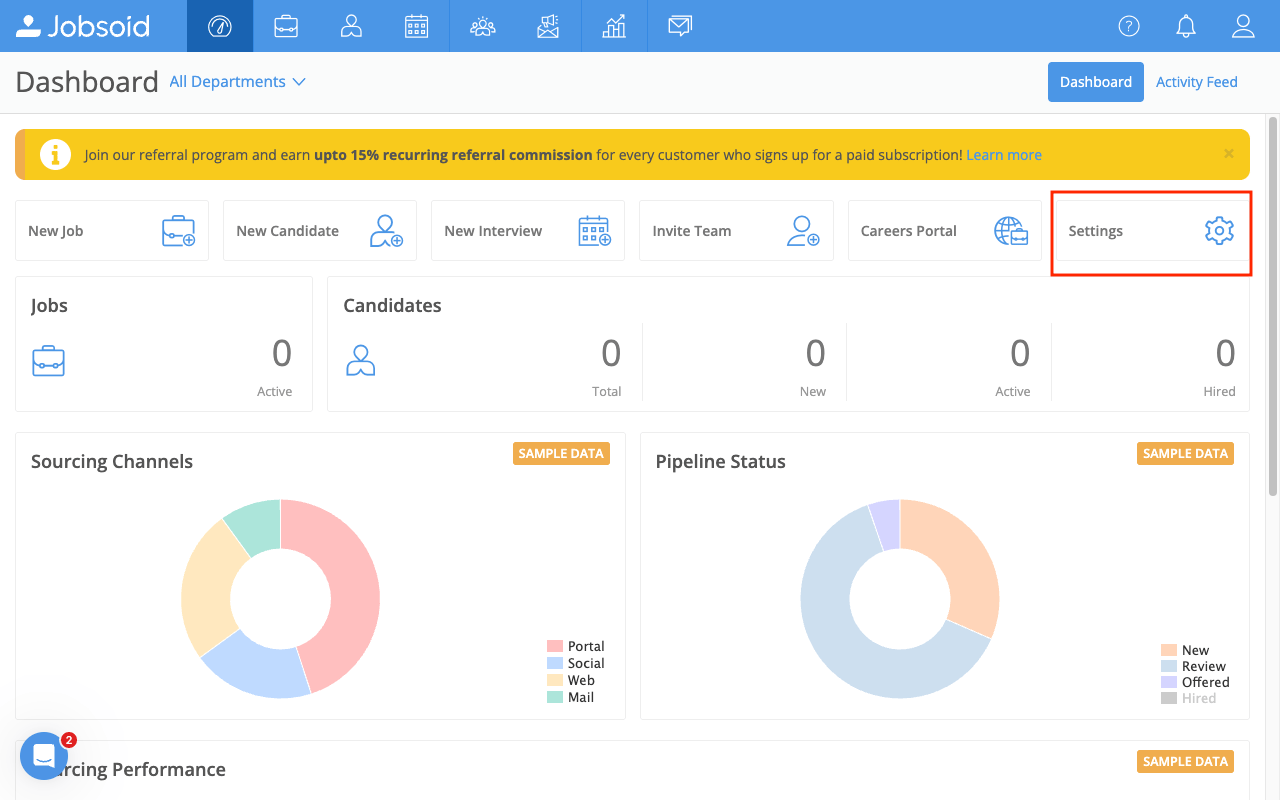The image size is (1280, 800).
Task: Click the help question mark icon
Action: 1129,26
